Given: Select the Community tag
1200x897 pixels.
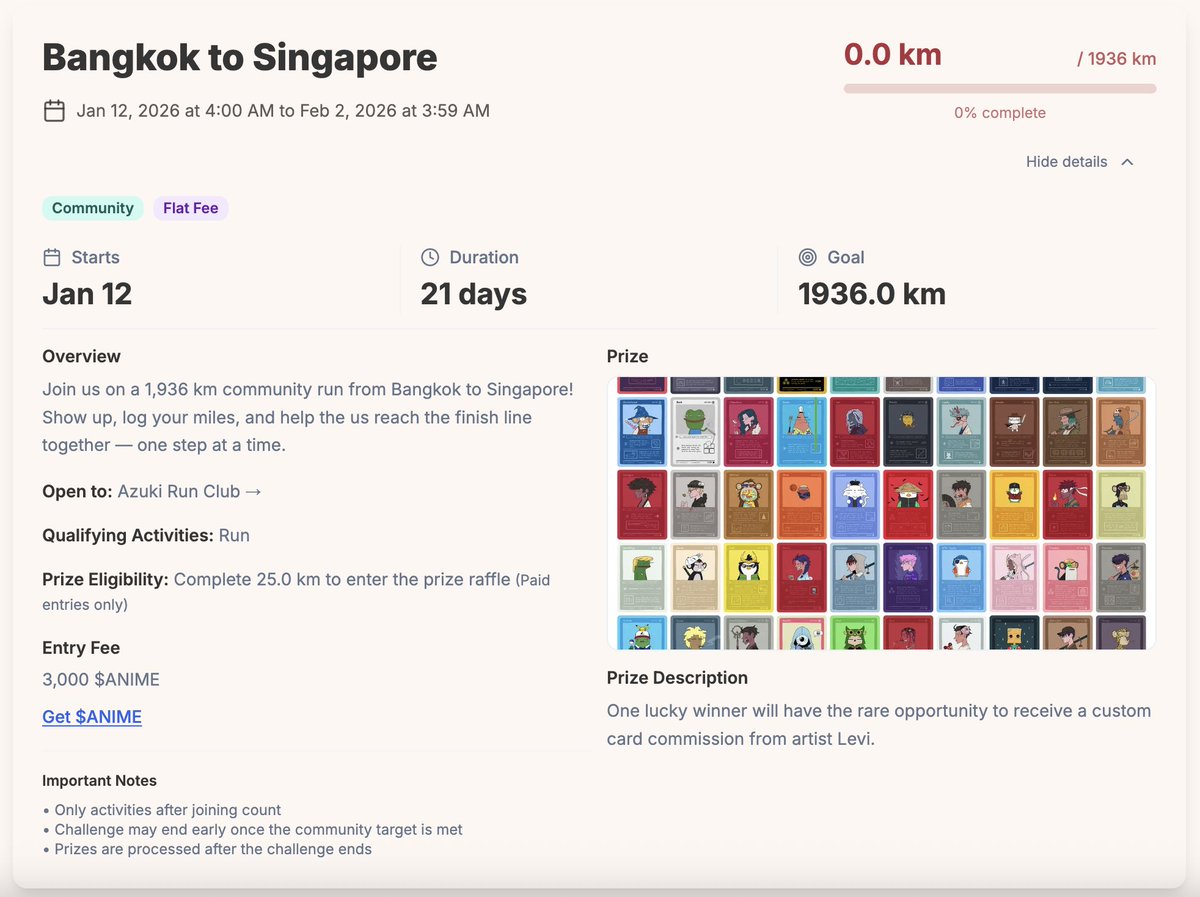Looking at the screenshot, I should click(x=92, y=208).
